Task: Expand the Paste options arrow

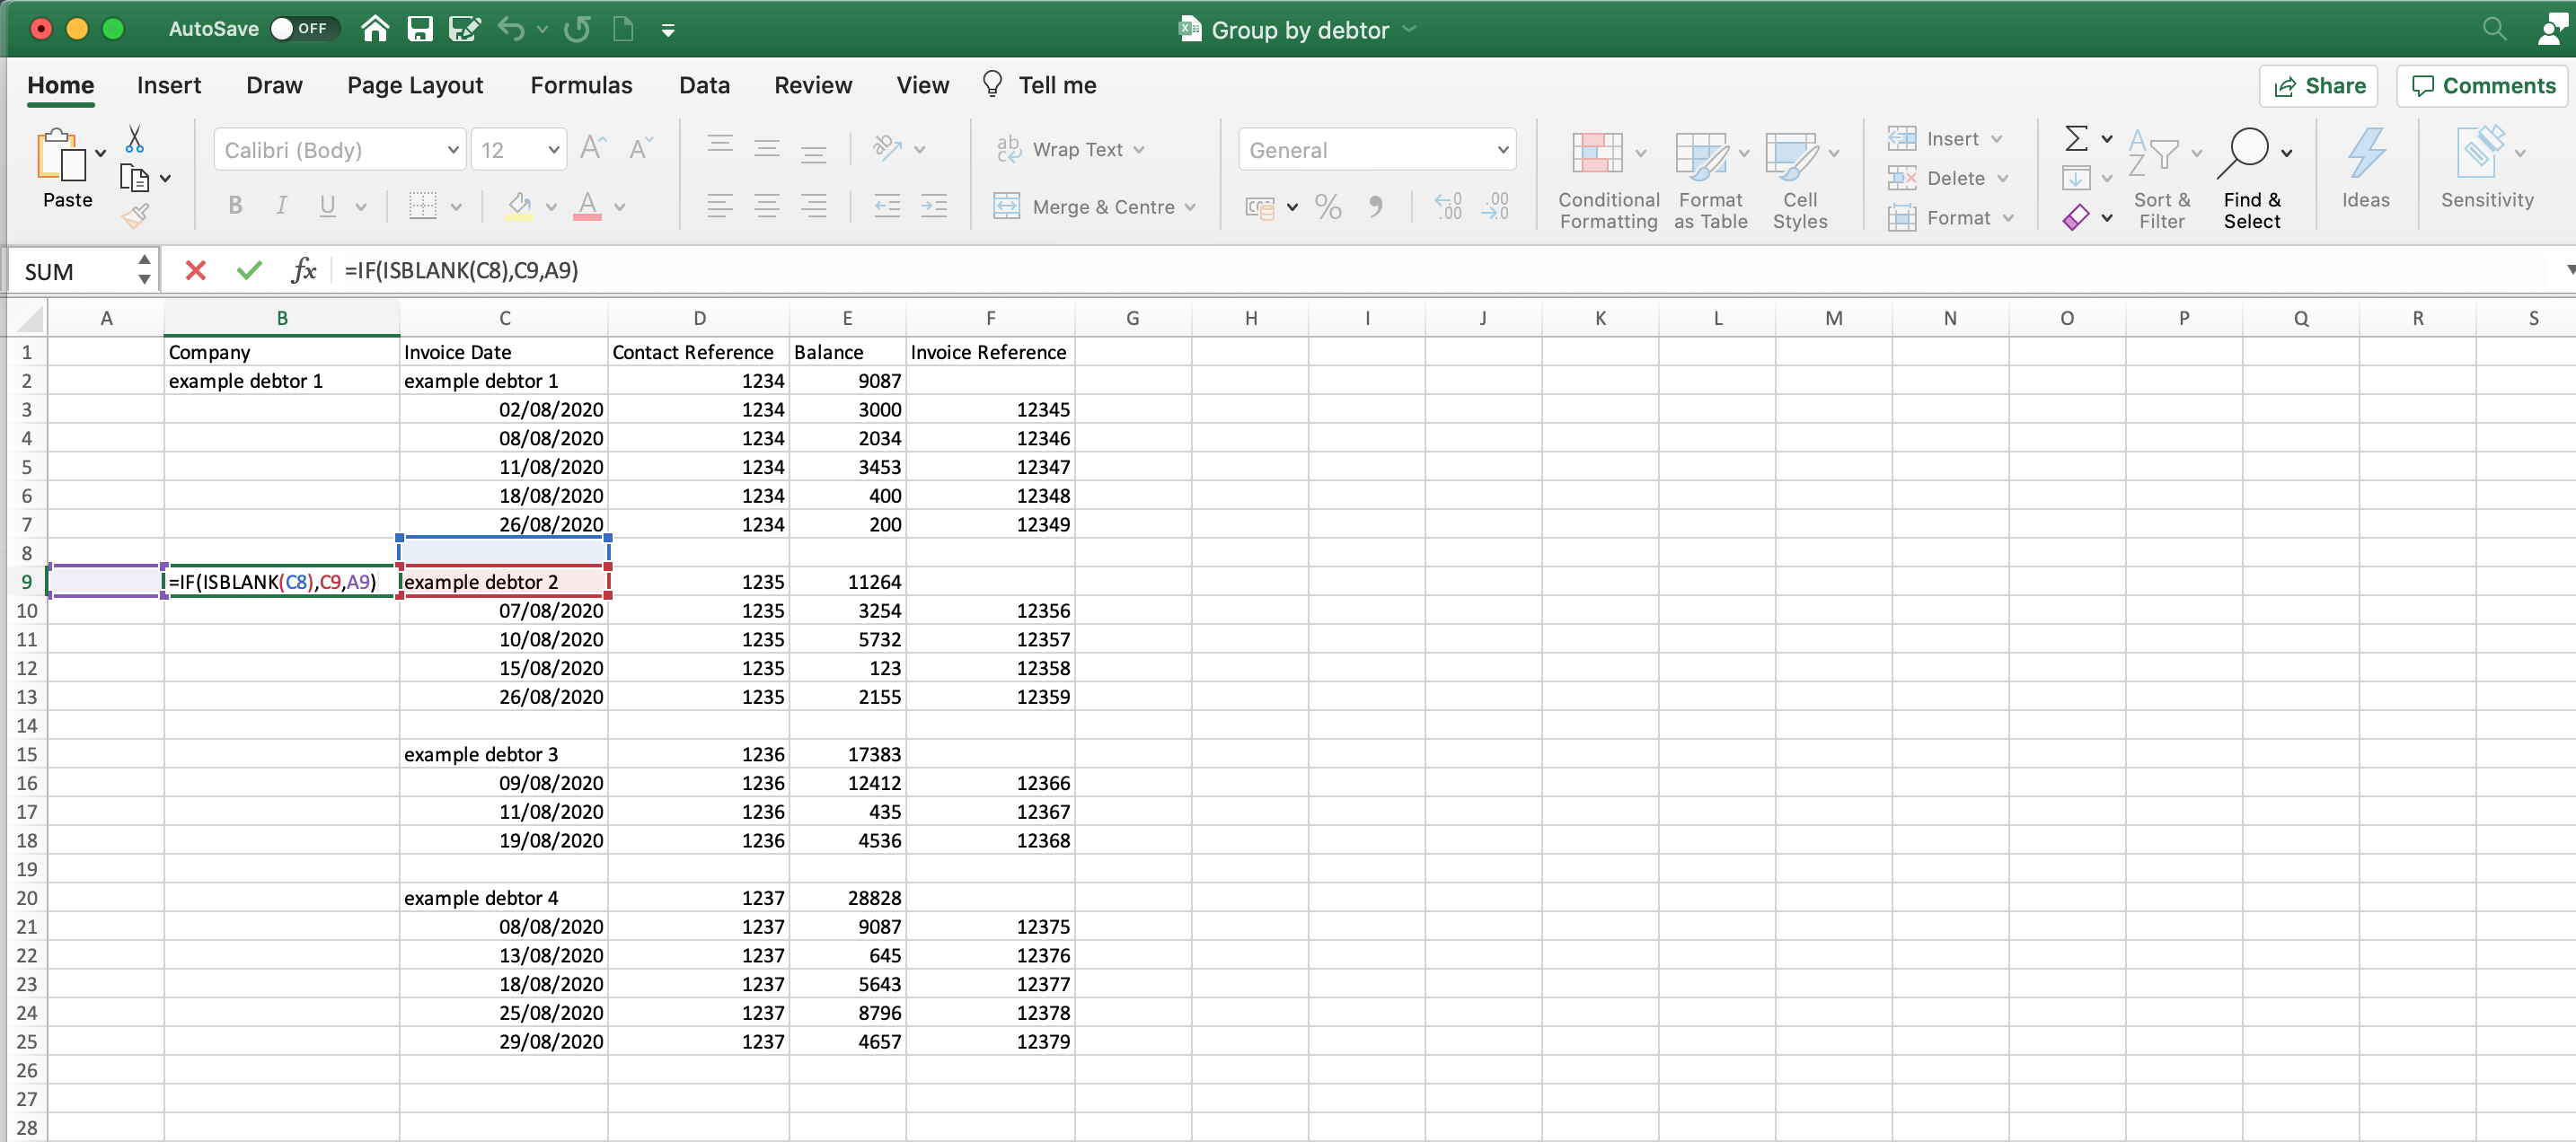Action: pyautogui.click(x=101, y=153)
